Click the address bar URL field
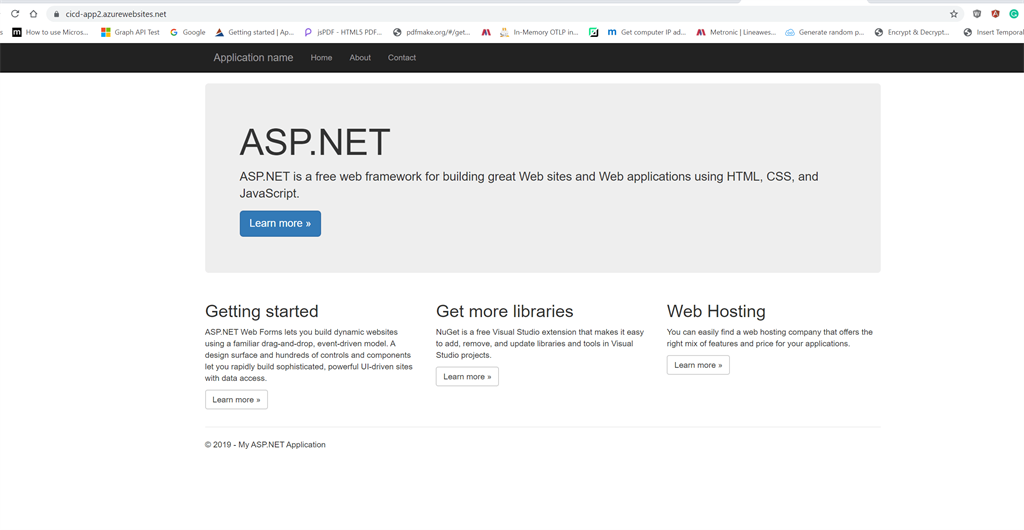 pos(503,14)
